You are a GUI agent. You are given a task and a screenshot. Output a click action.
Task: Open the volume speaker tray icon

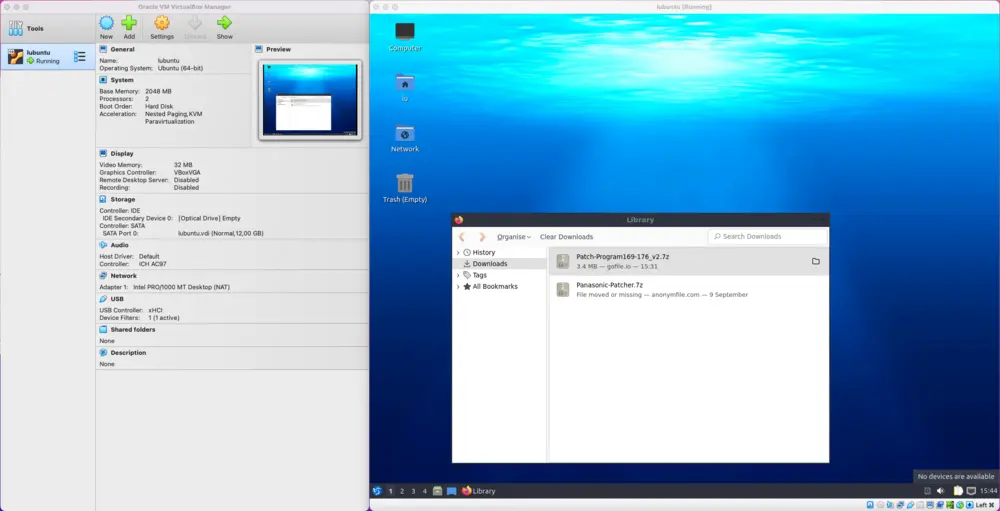[940, 491]
